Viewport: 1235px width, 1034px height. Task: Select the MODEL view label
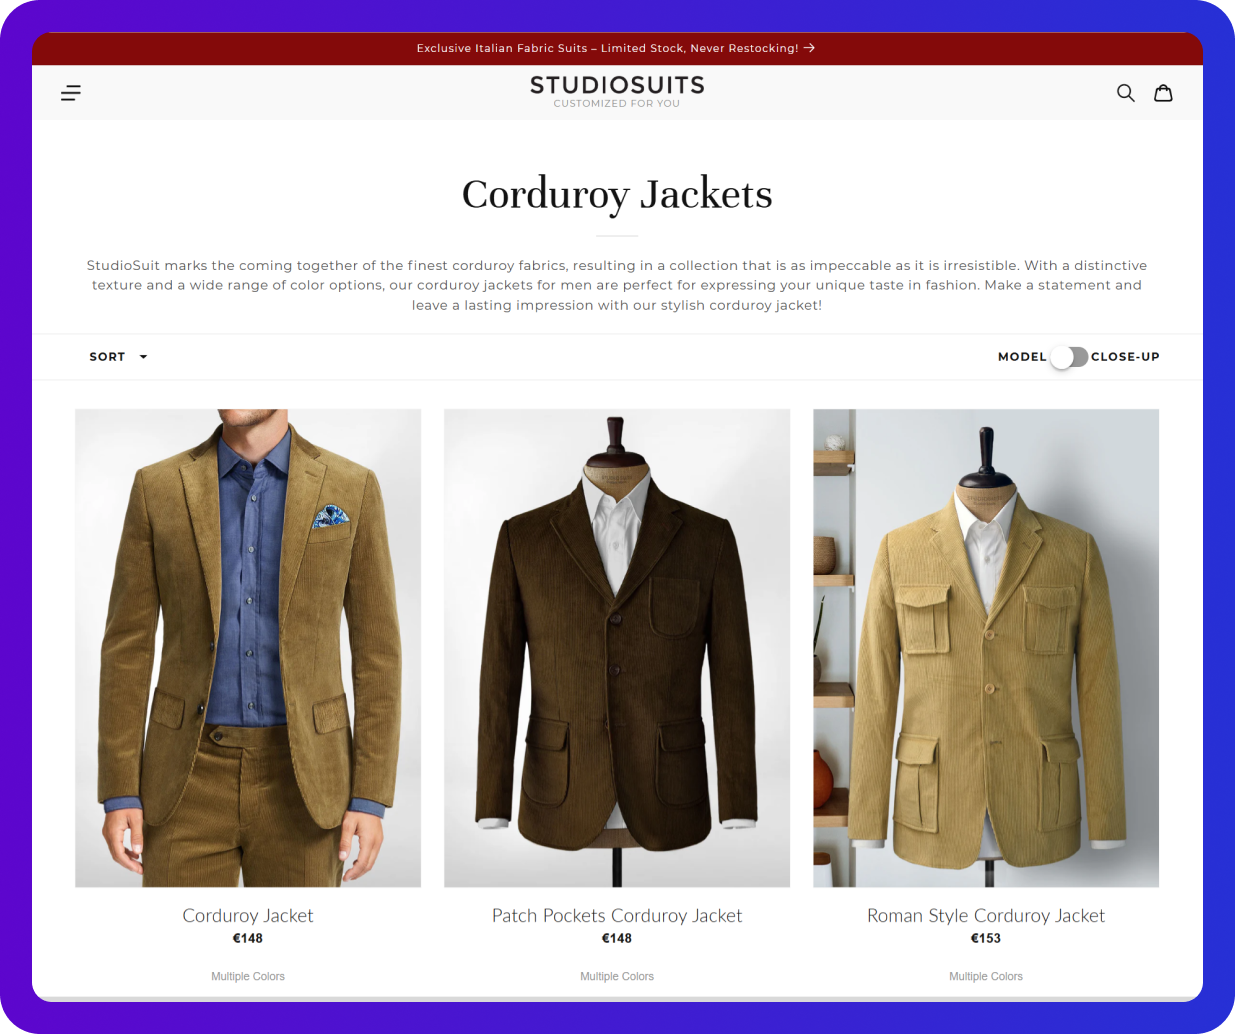[x=1022, y=357]
